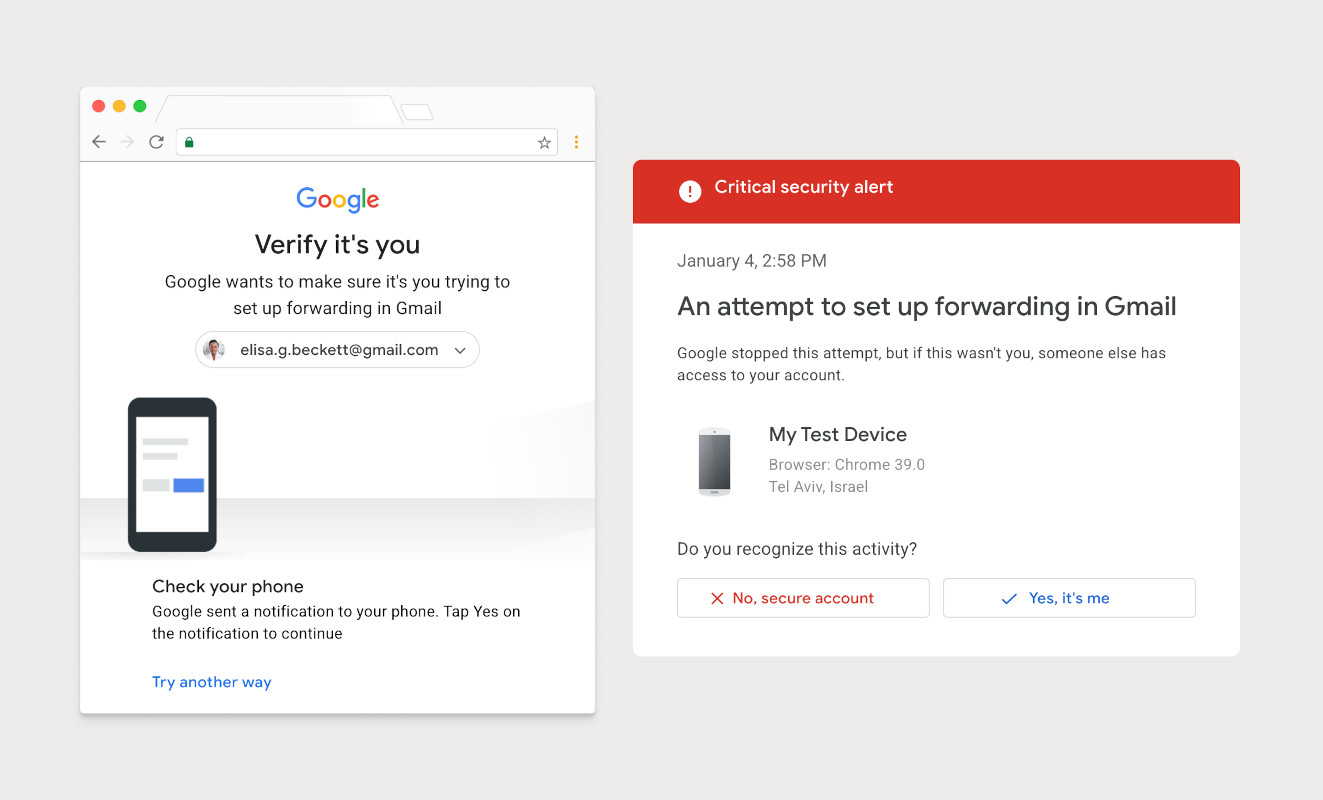Viewport: 1323px width, 800px height.
Task: Click the My Test Device name
Action: pos(838,434)
